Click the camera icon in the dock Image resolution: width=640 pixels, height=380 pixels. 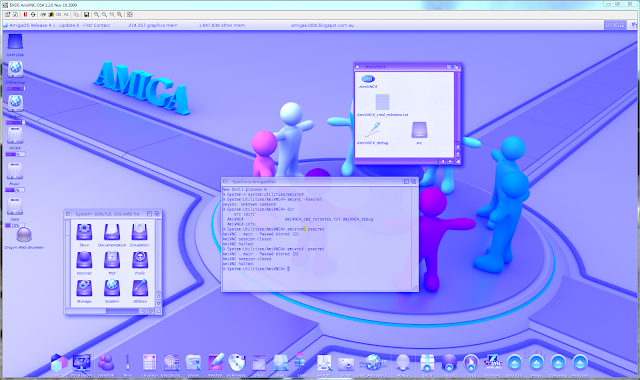tap(346, 364)
